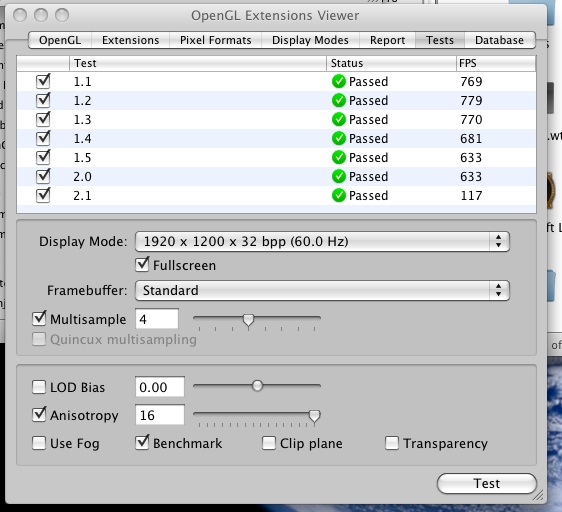The width and height of the screenshot is (562, 512).
Task: Uncheck the test 1.1 checkbox
Action: 43,81
